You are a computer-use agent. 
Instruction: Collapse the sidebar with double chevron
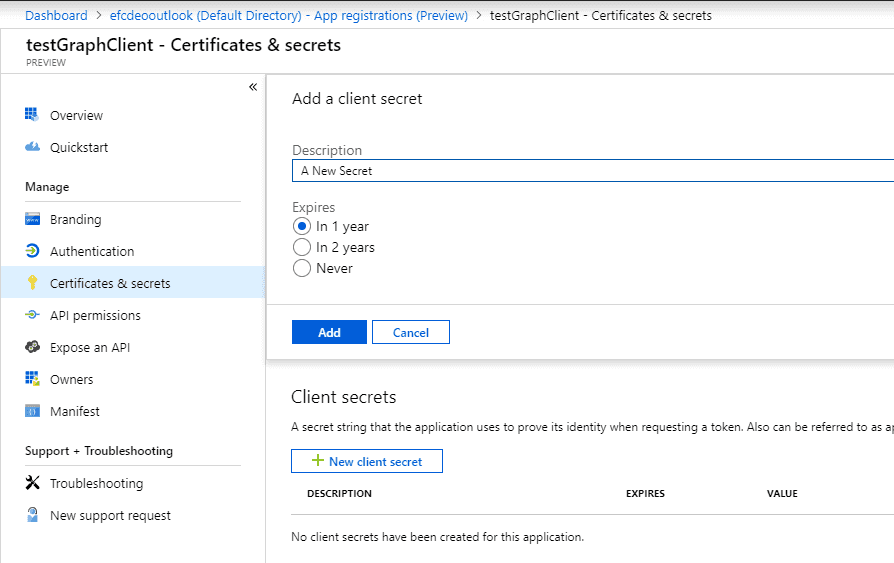(253, 87)
